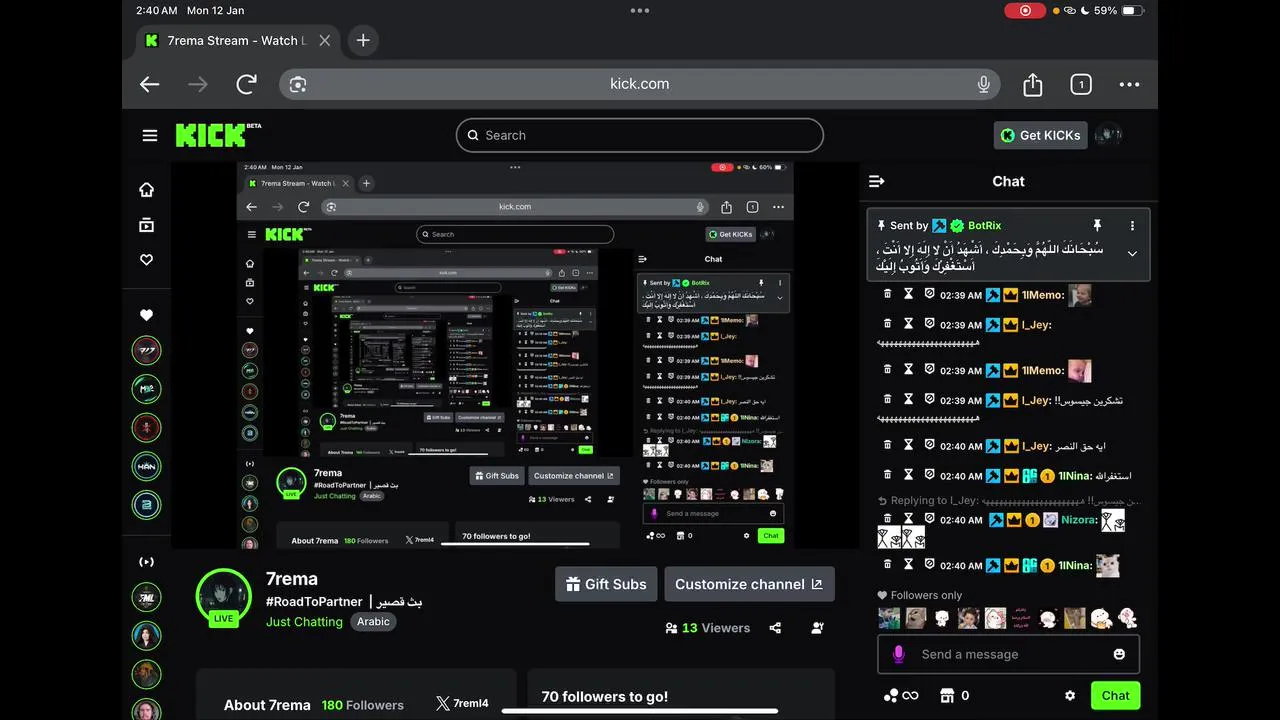Image resolution: width=1280 pixels, height=720 pixels.
Task: Open the profile avatar menu
Action: [x=1109, y=135]
